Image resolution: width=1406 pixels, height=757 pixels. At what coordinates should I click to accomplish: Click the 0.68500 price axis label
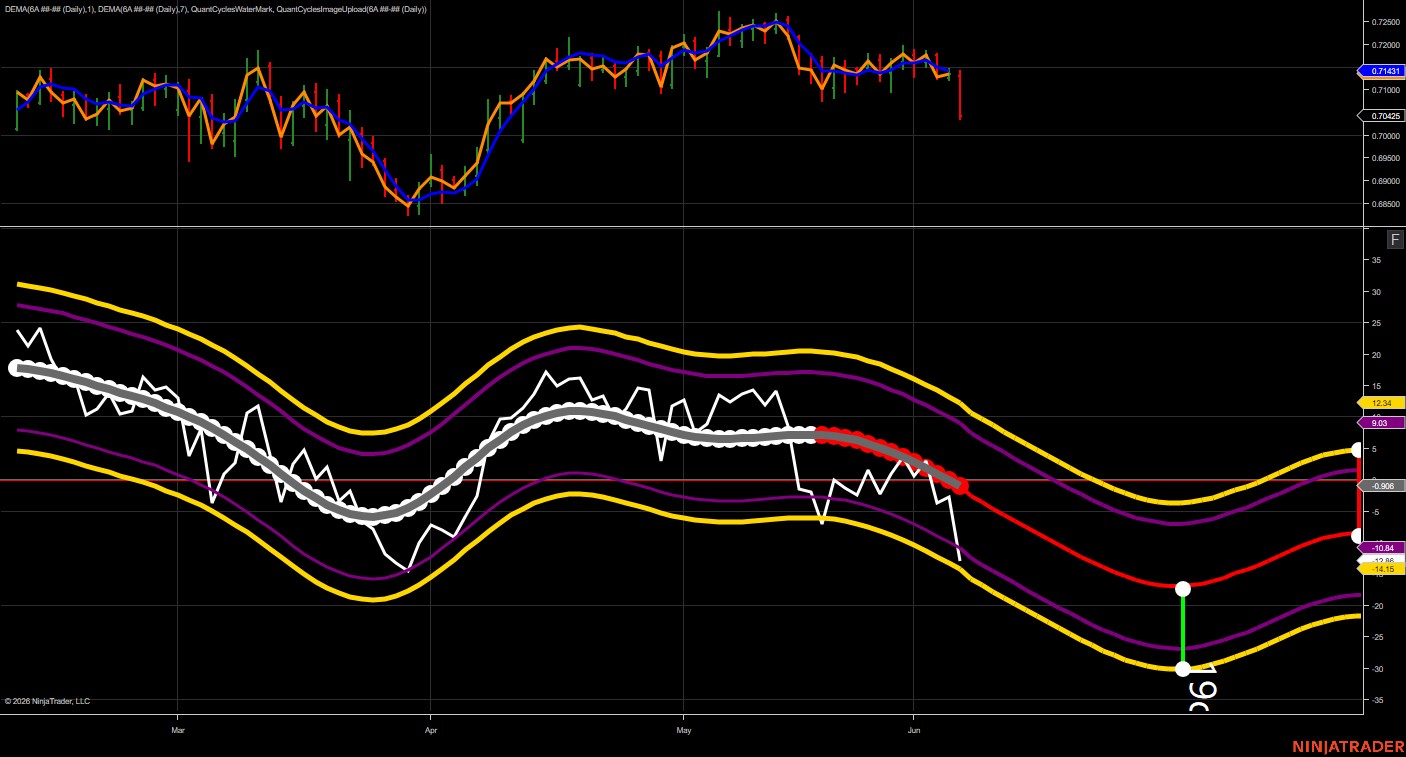coord(1385,204)
